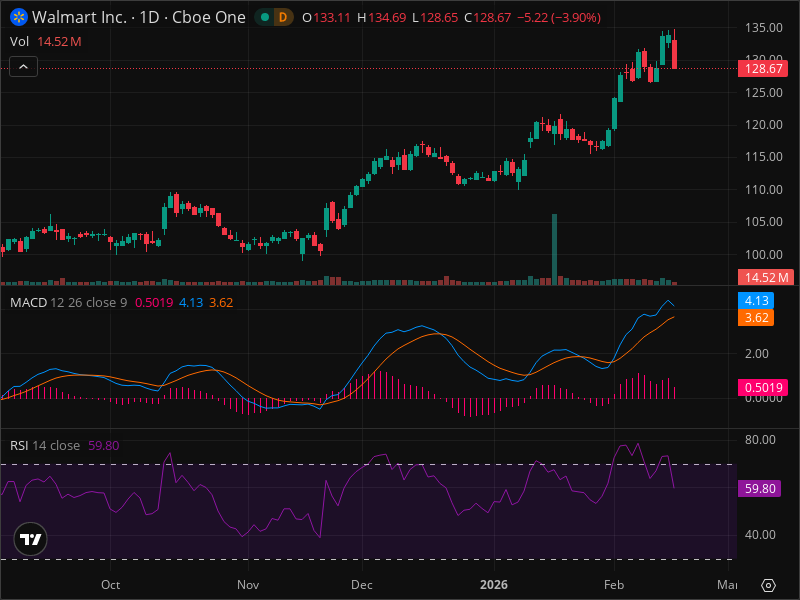Open chart settings gear icon

click(768, 585)
